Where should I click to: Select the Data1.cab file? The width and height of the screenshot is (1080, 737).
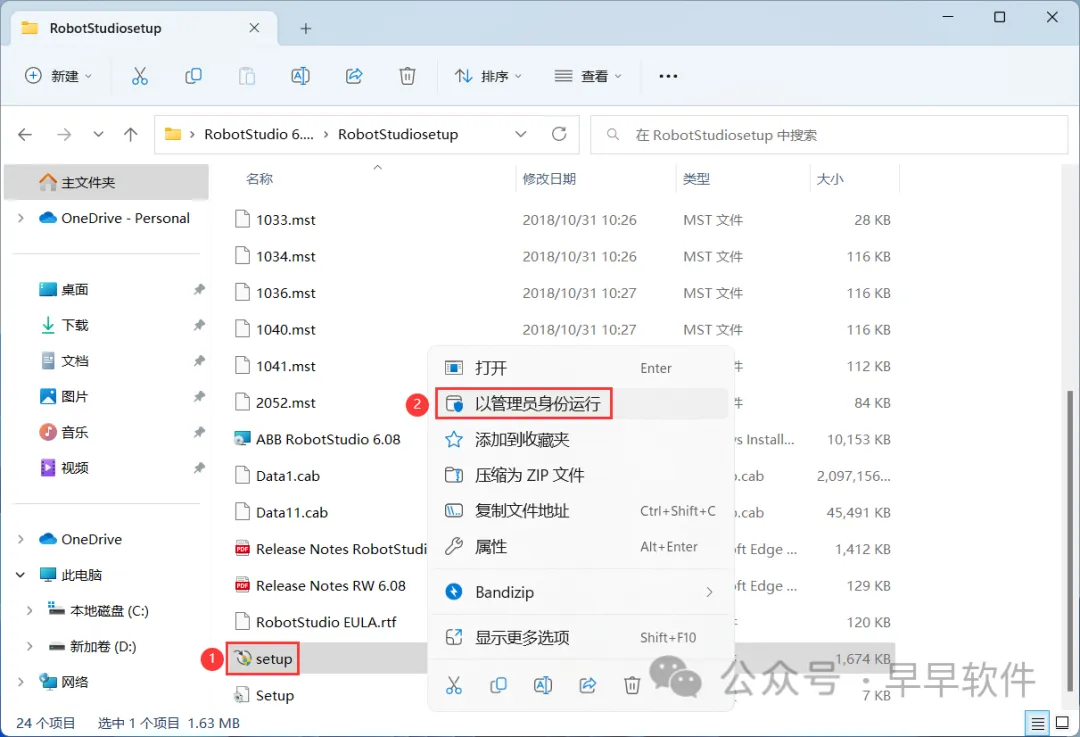click(x=277, y=476)
